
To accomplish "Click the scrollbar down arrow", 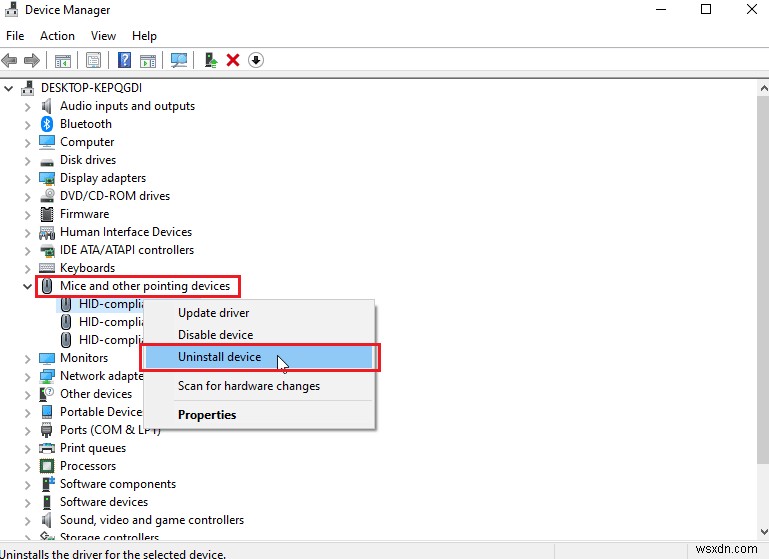I will coord(764,532).
